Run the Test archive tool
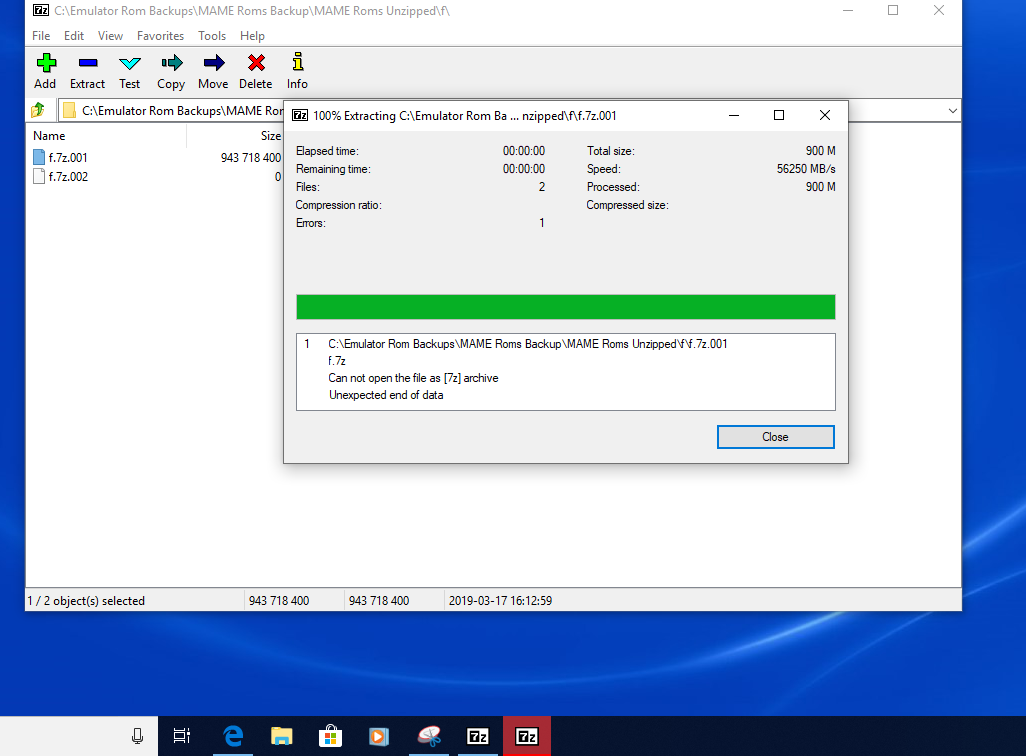The width and height of the screenshot is (1026, 756). coord(130,71)
